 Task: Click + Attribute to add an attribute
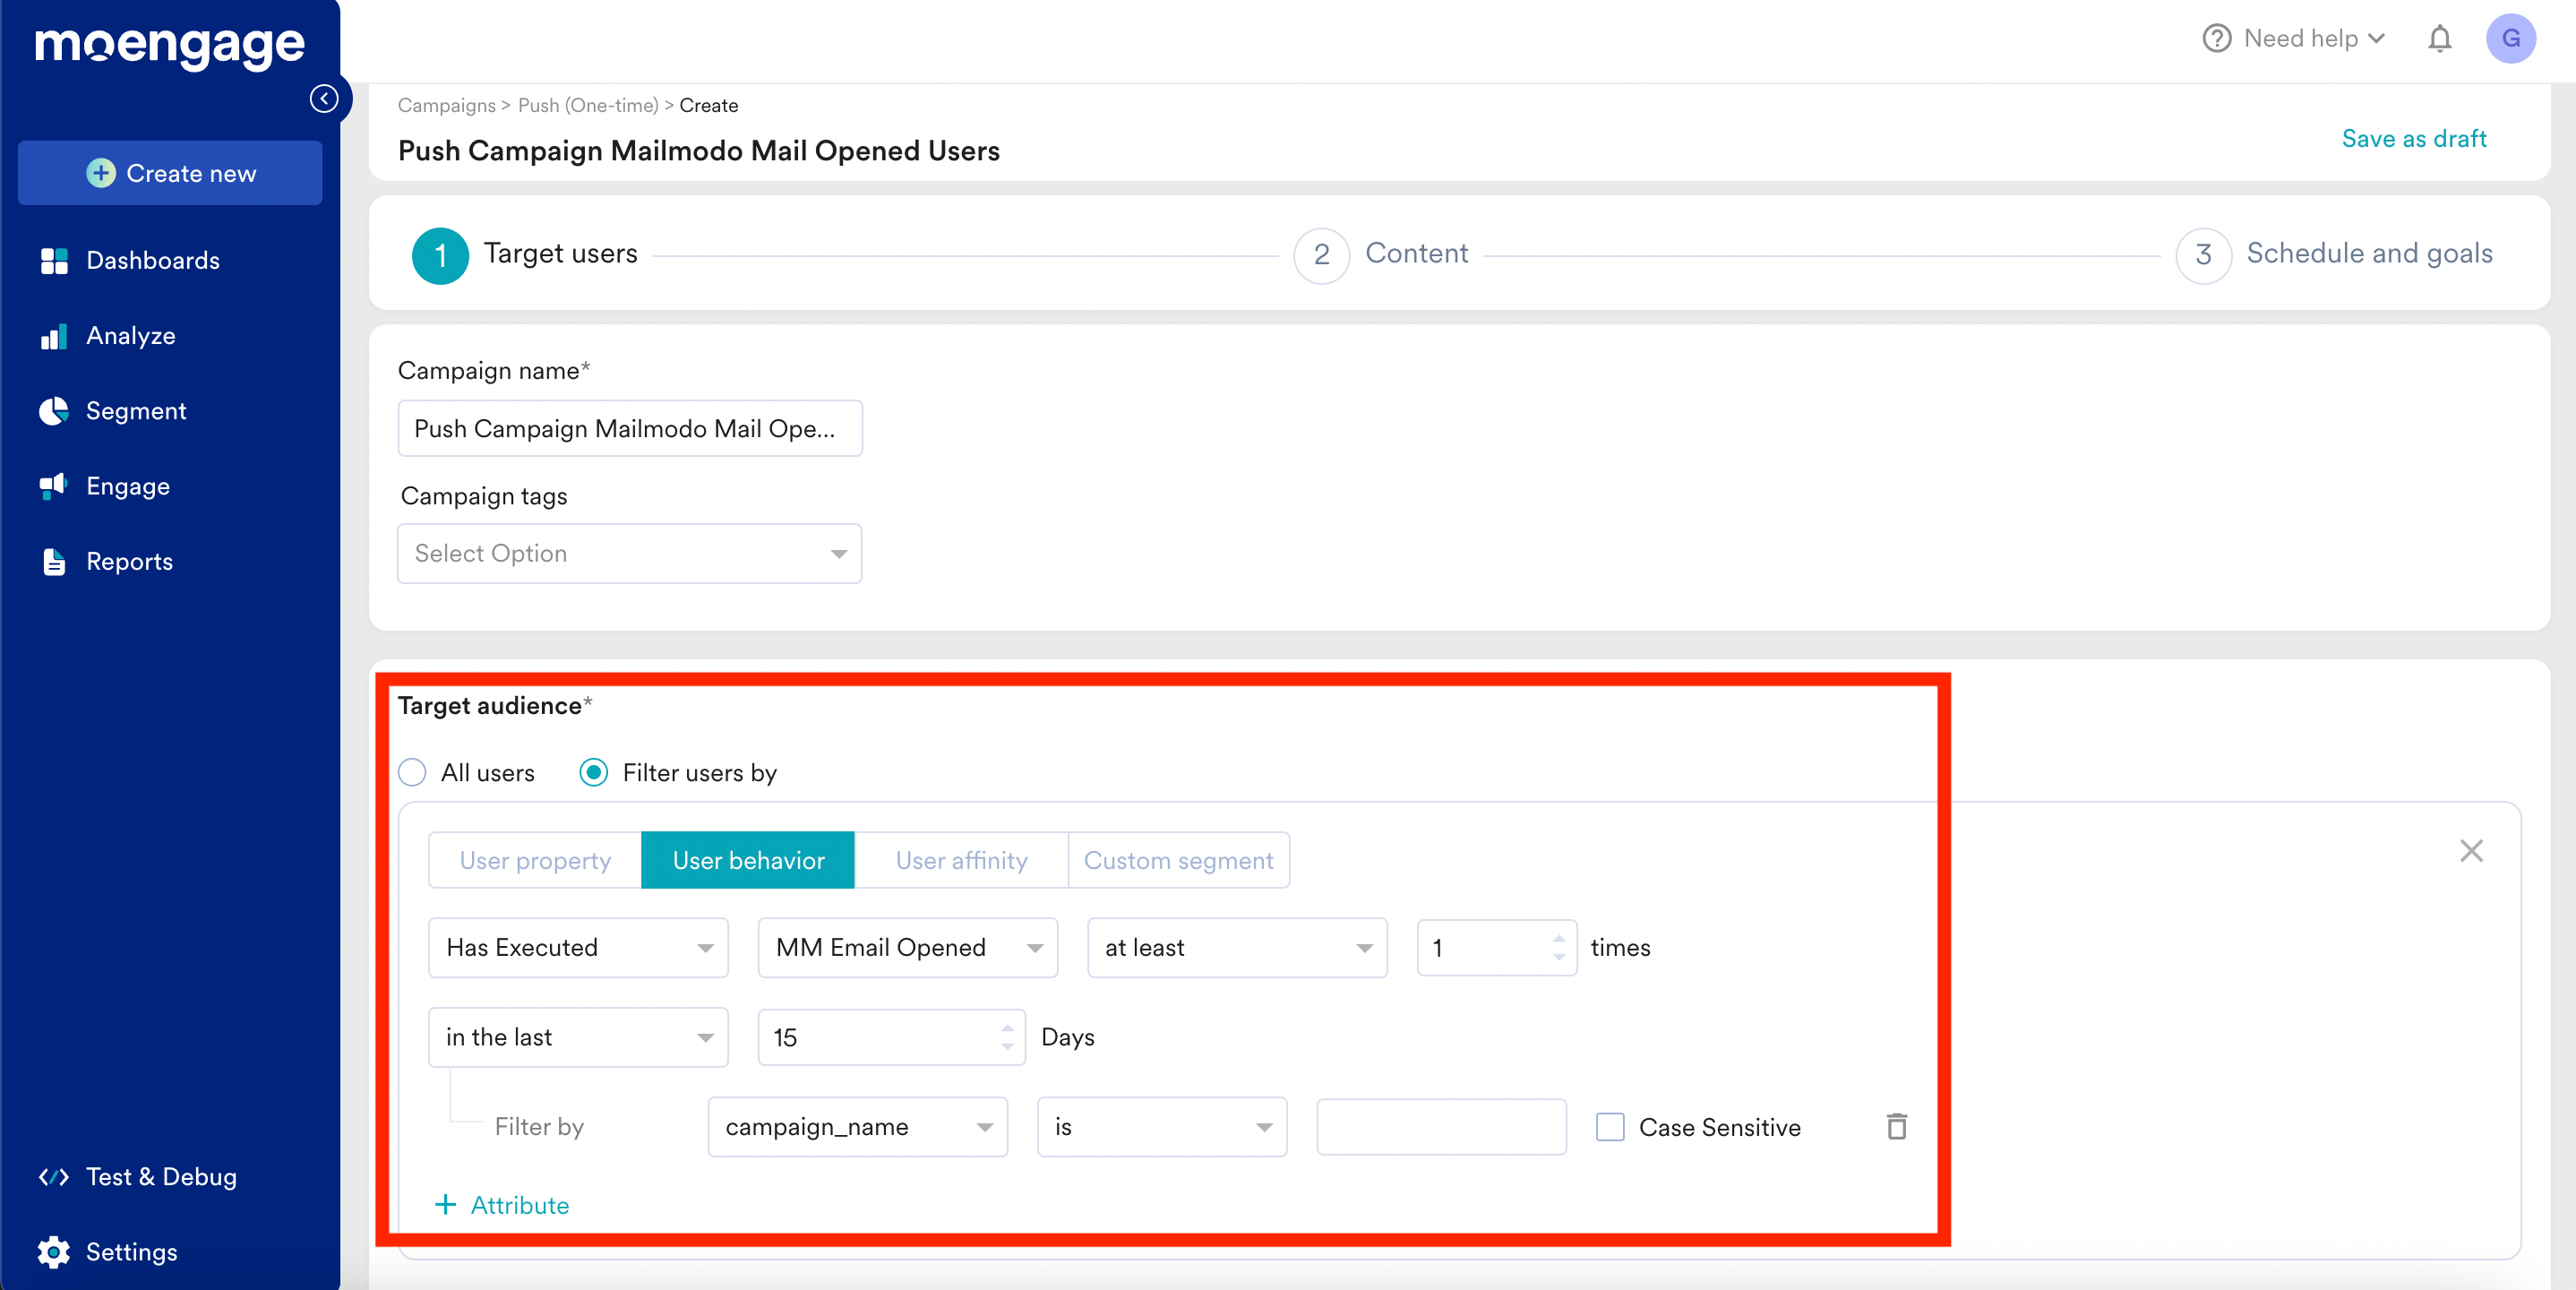pos(502,1205)
